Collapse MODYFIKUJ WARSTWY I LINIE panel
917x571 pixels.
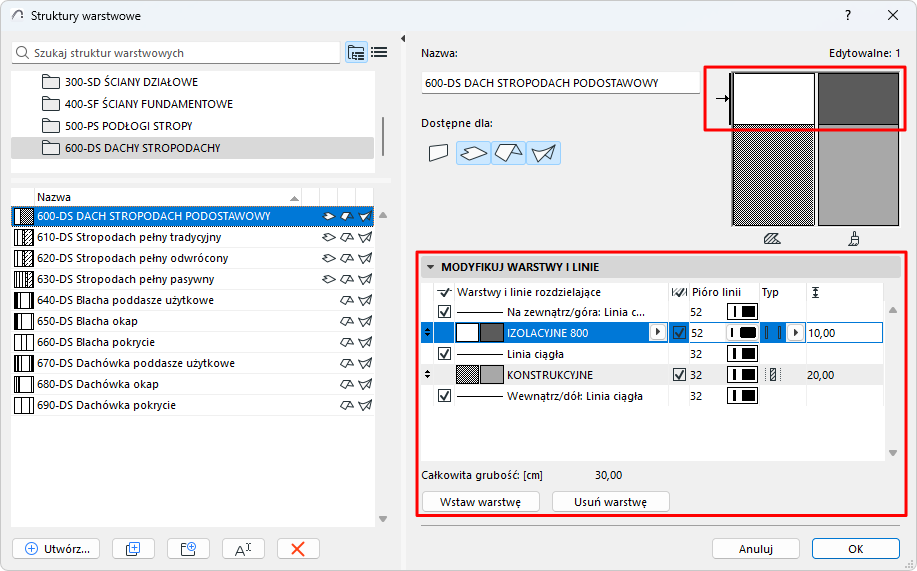click(x=430, y=267)
